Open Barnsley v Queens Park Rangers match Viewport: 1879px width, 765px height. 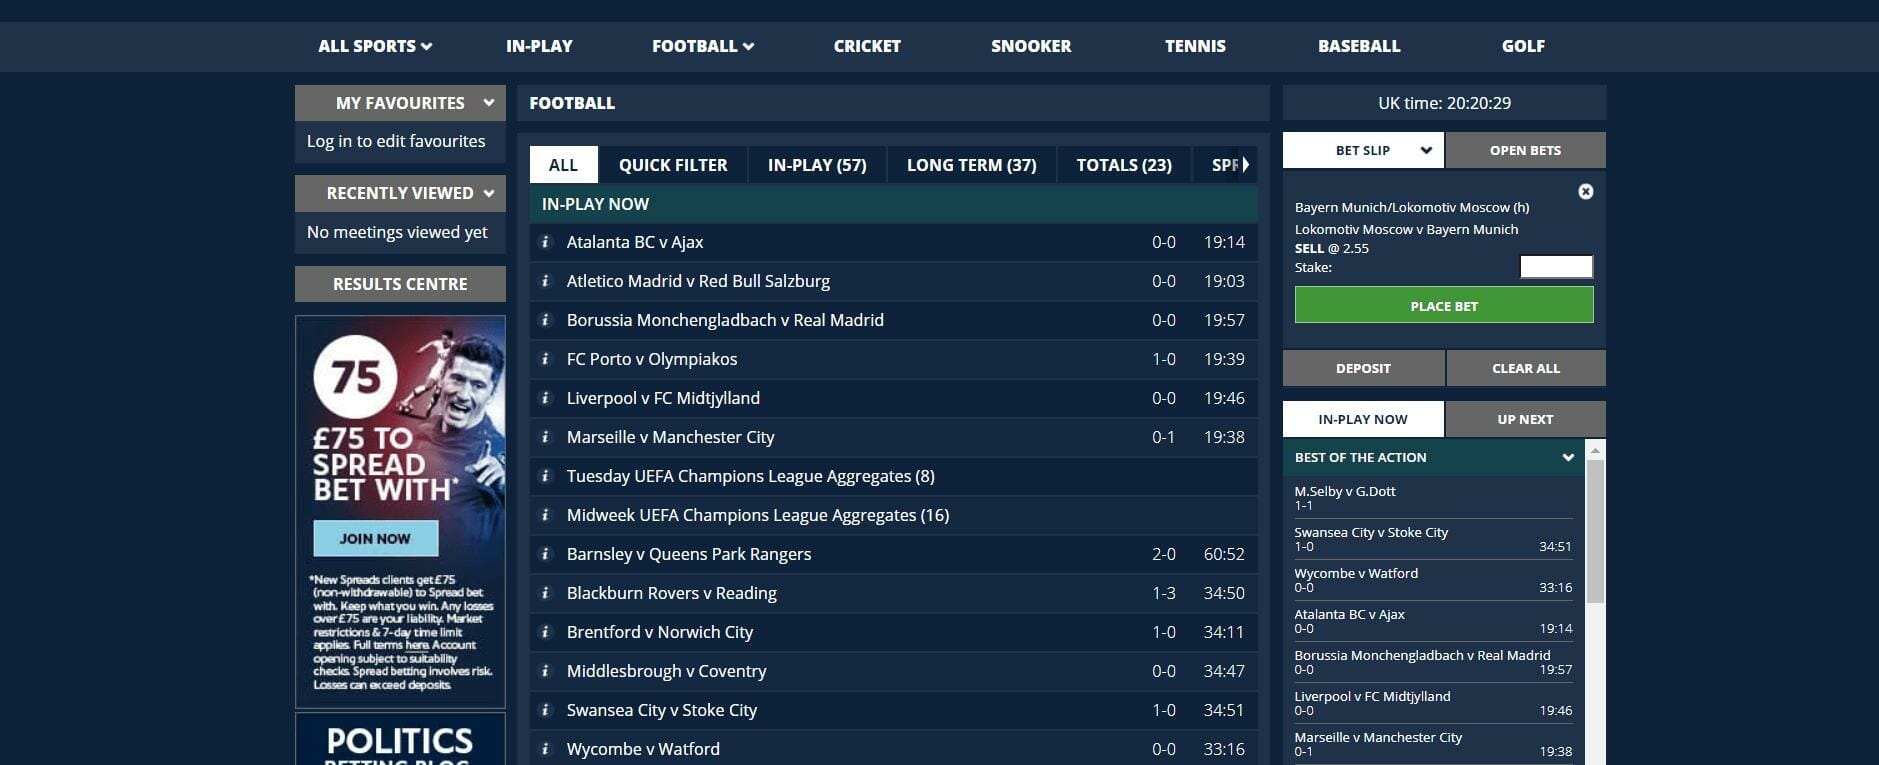[x=689, y=554]
